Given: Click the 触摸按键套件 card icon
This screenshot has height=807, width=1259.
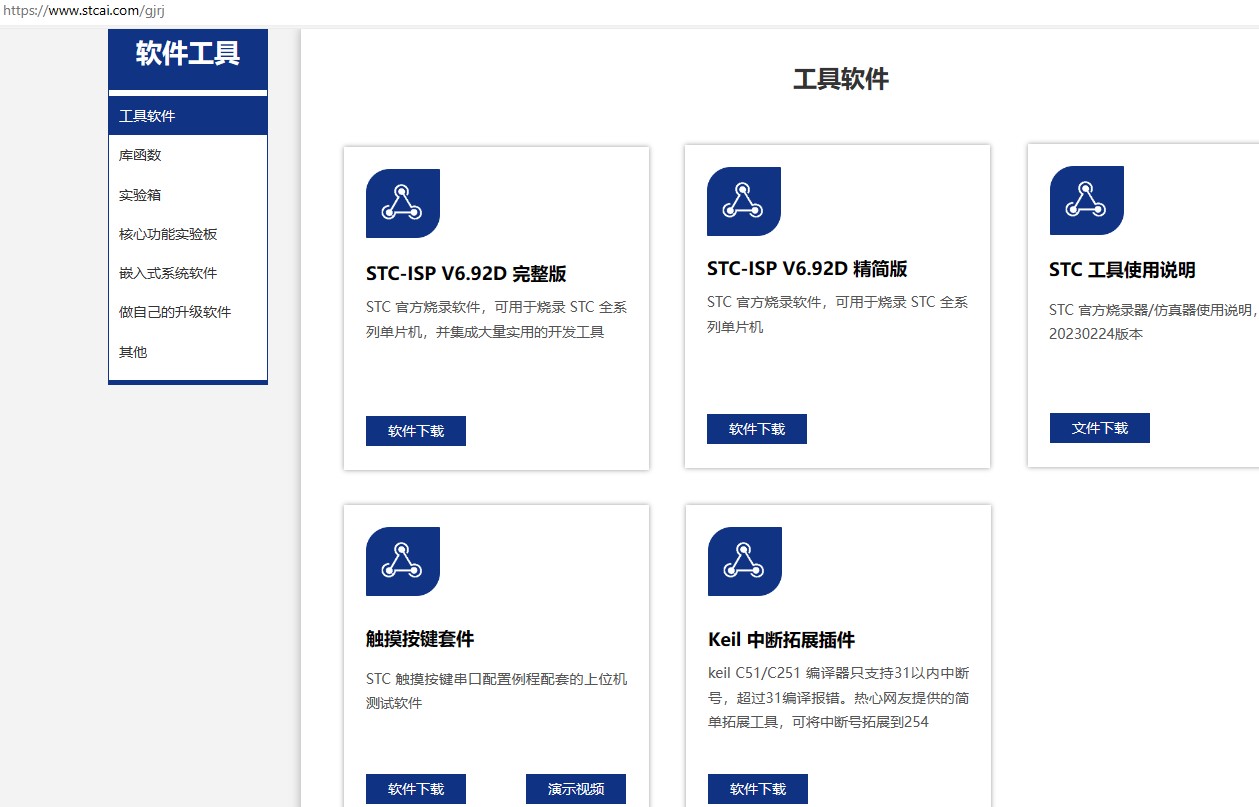Looking at the screenshot, I should click(x=403, y=561).
